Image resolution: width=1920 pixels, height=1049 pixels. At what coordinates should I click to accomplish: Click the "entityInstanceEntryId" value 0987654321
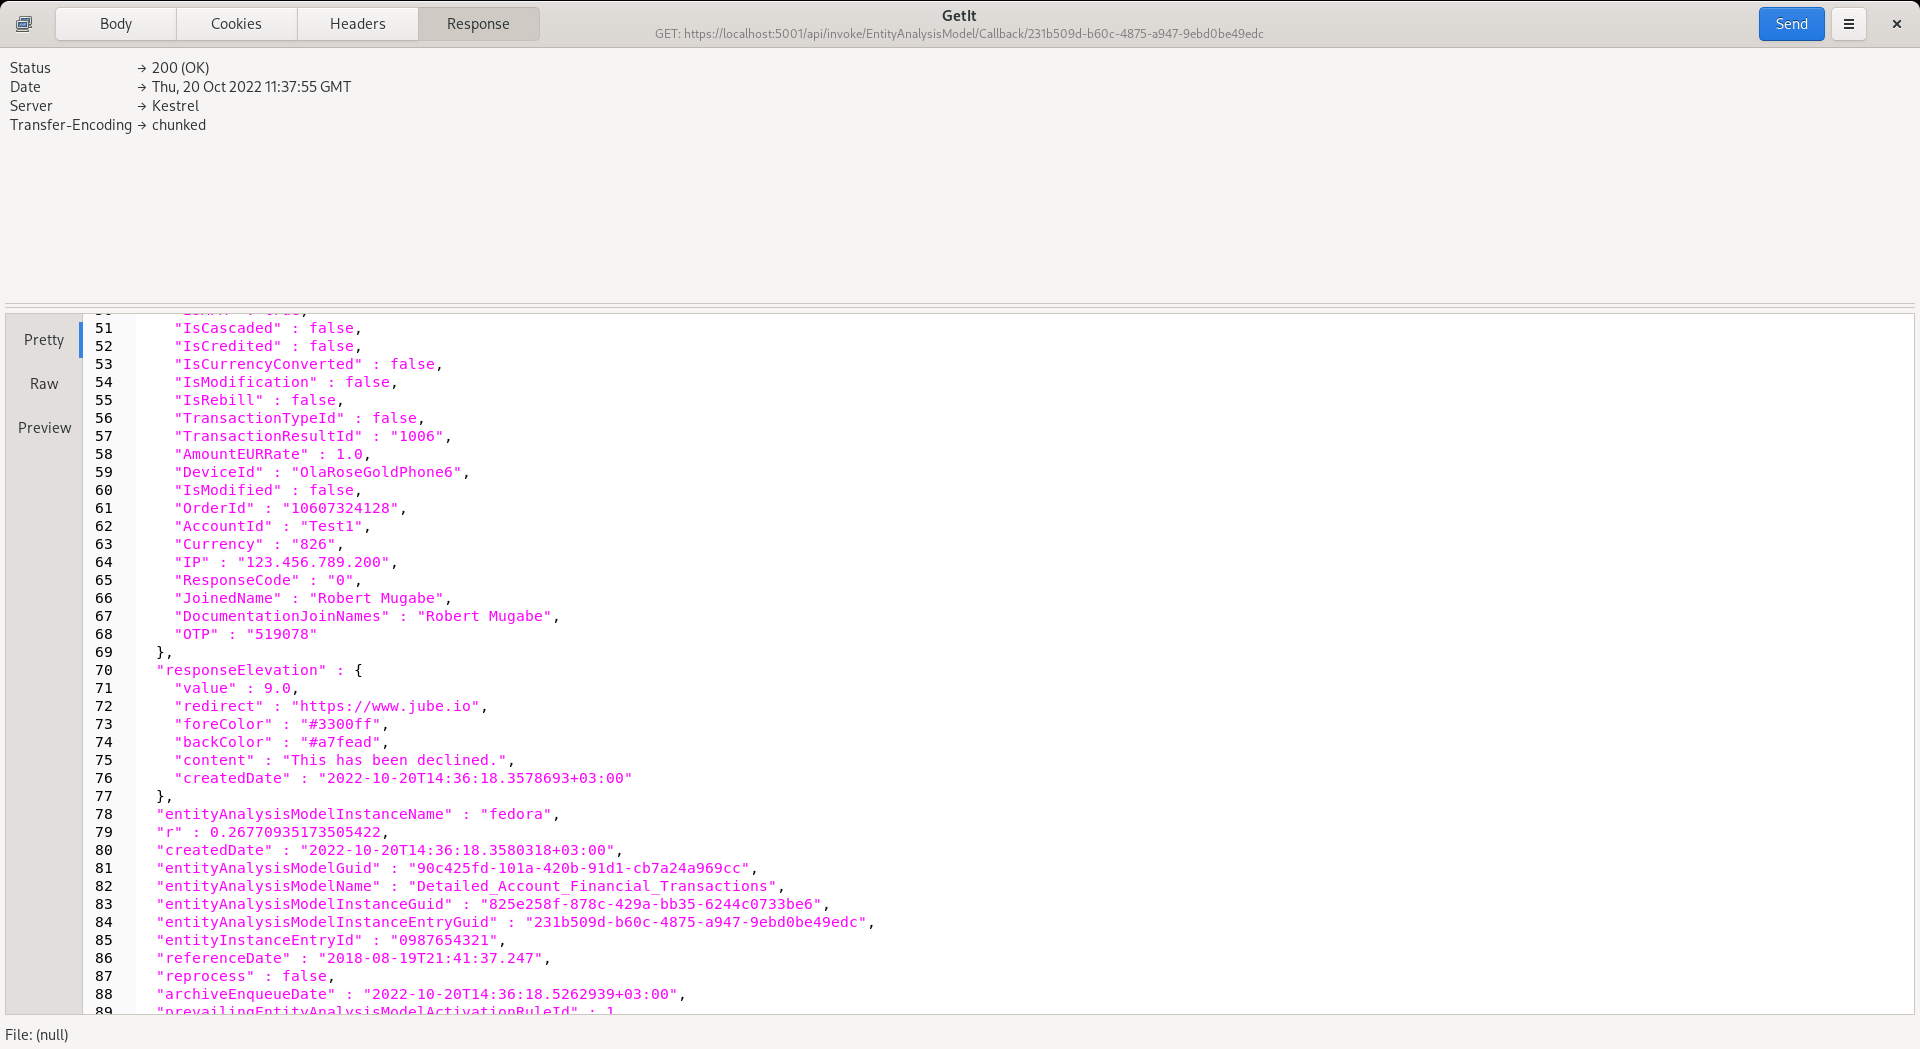point(444,940)
